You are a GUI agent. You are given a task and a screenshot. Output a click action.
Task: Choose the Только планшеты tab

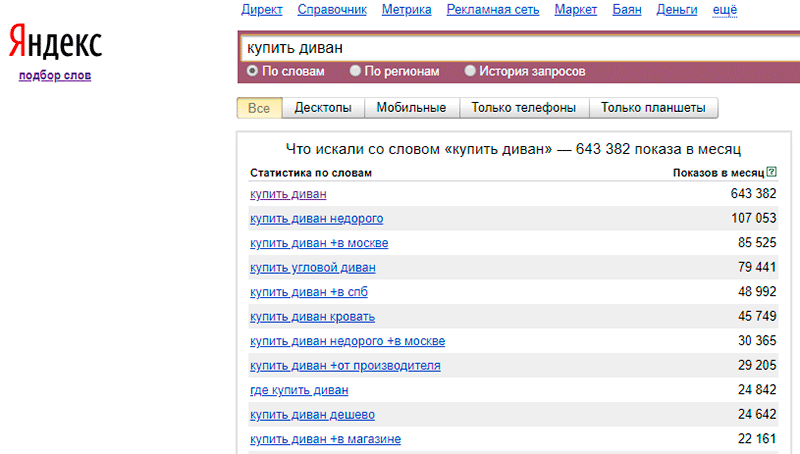pyautogui.click(x=653, y=108)
